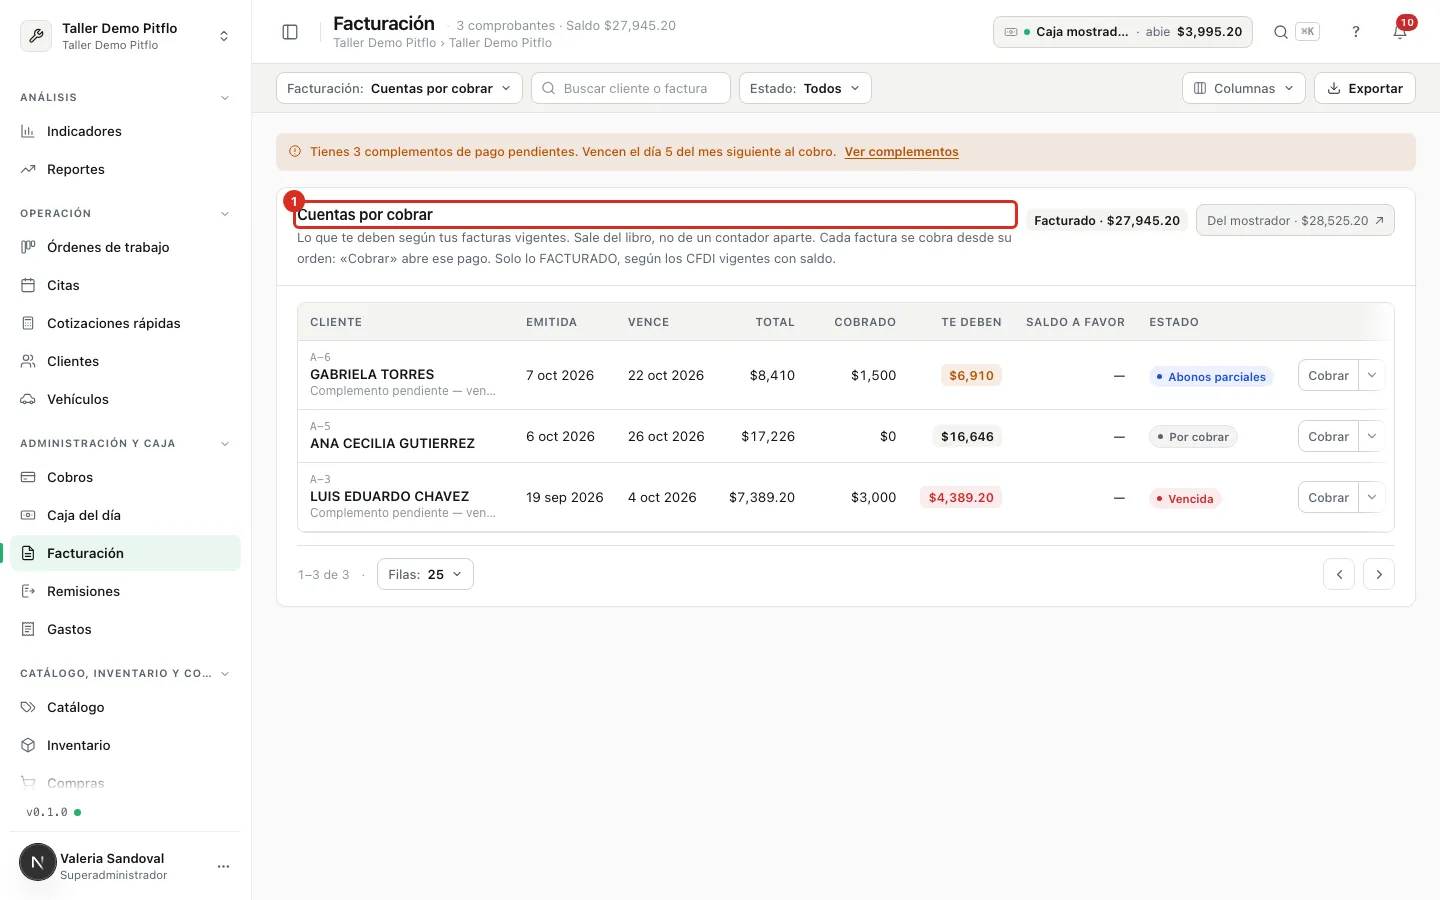Change the Filas: 25 rows selector
This screenshot has width=1440, height=900.
click(425, 574)
